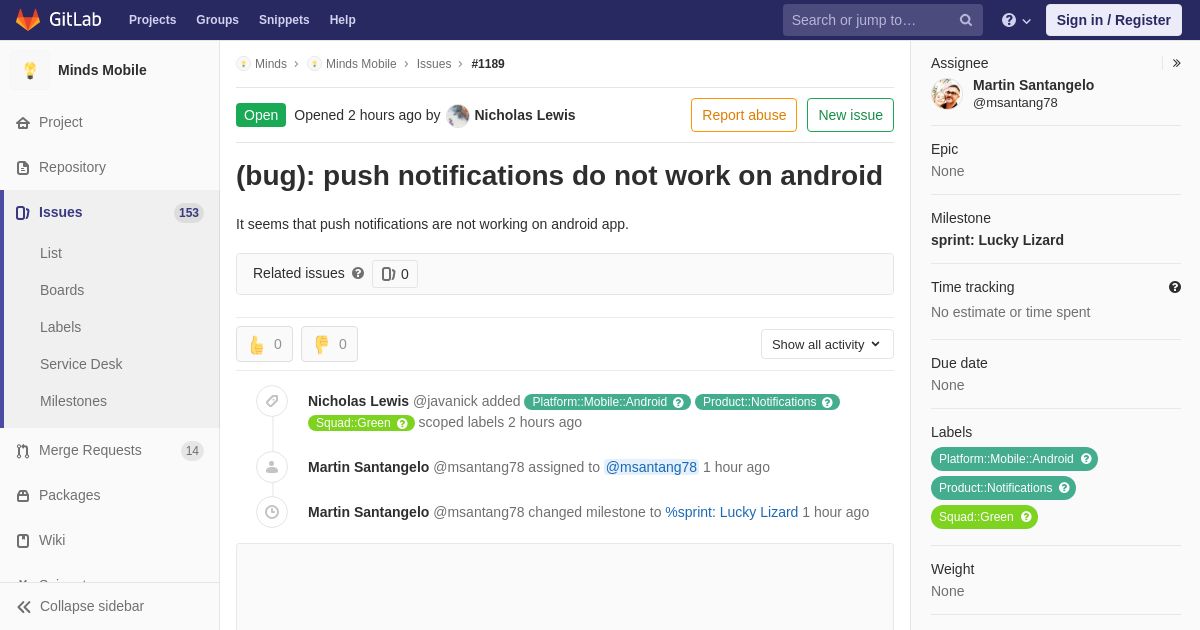Image resolution: width=1200 pixels, height=630 pixels.
Task: Open the Minds Mobile breadcrumb link
Action: click(361, 64)
